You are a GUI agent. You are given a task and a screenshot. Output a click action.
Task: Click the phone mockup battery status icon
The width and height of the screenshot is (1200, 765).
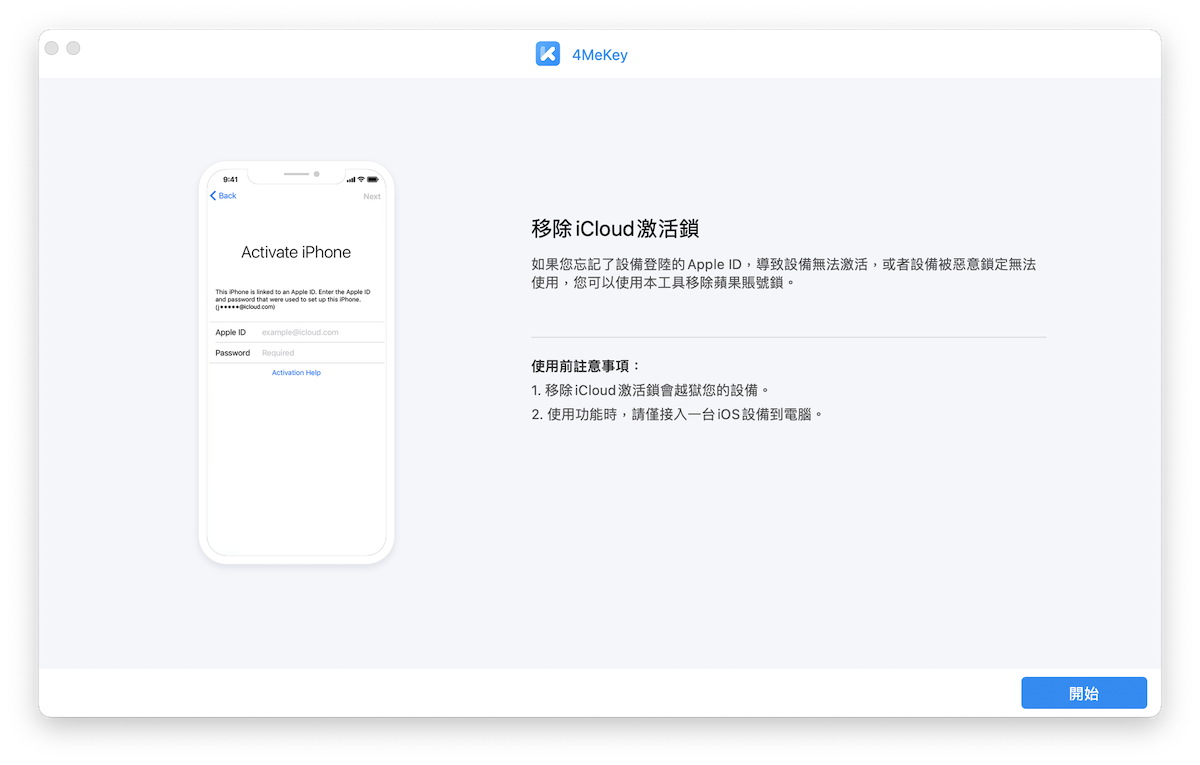pyautogui.click(x=374, y=179)
